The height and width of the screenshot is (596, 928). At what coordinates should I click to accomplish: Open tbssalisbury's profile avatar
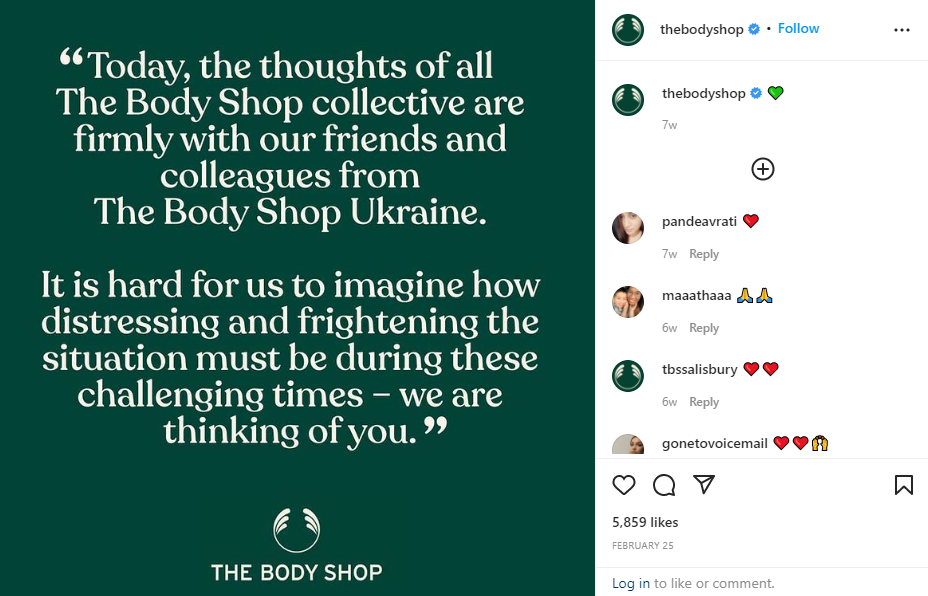pos(628,376)
